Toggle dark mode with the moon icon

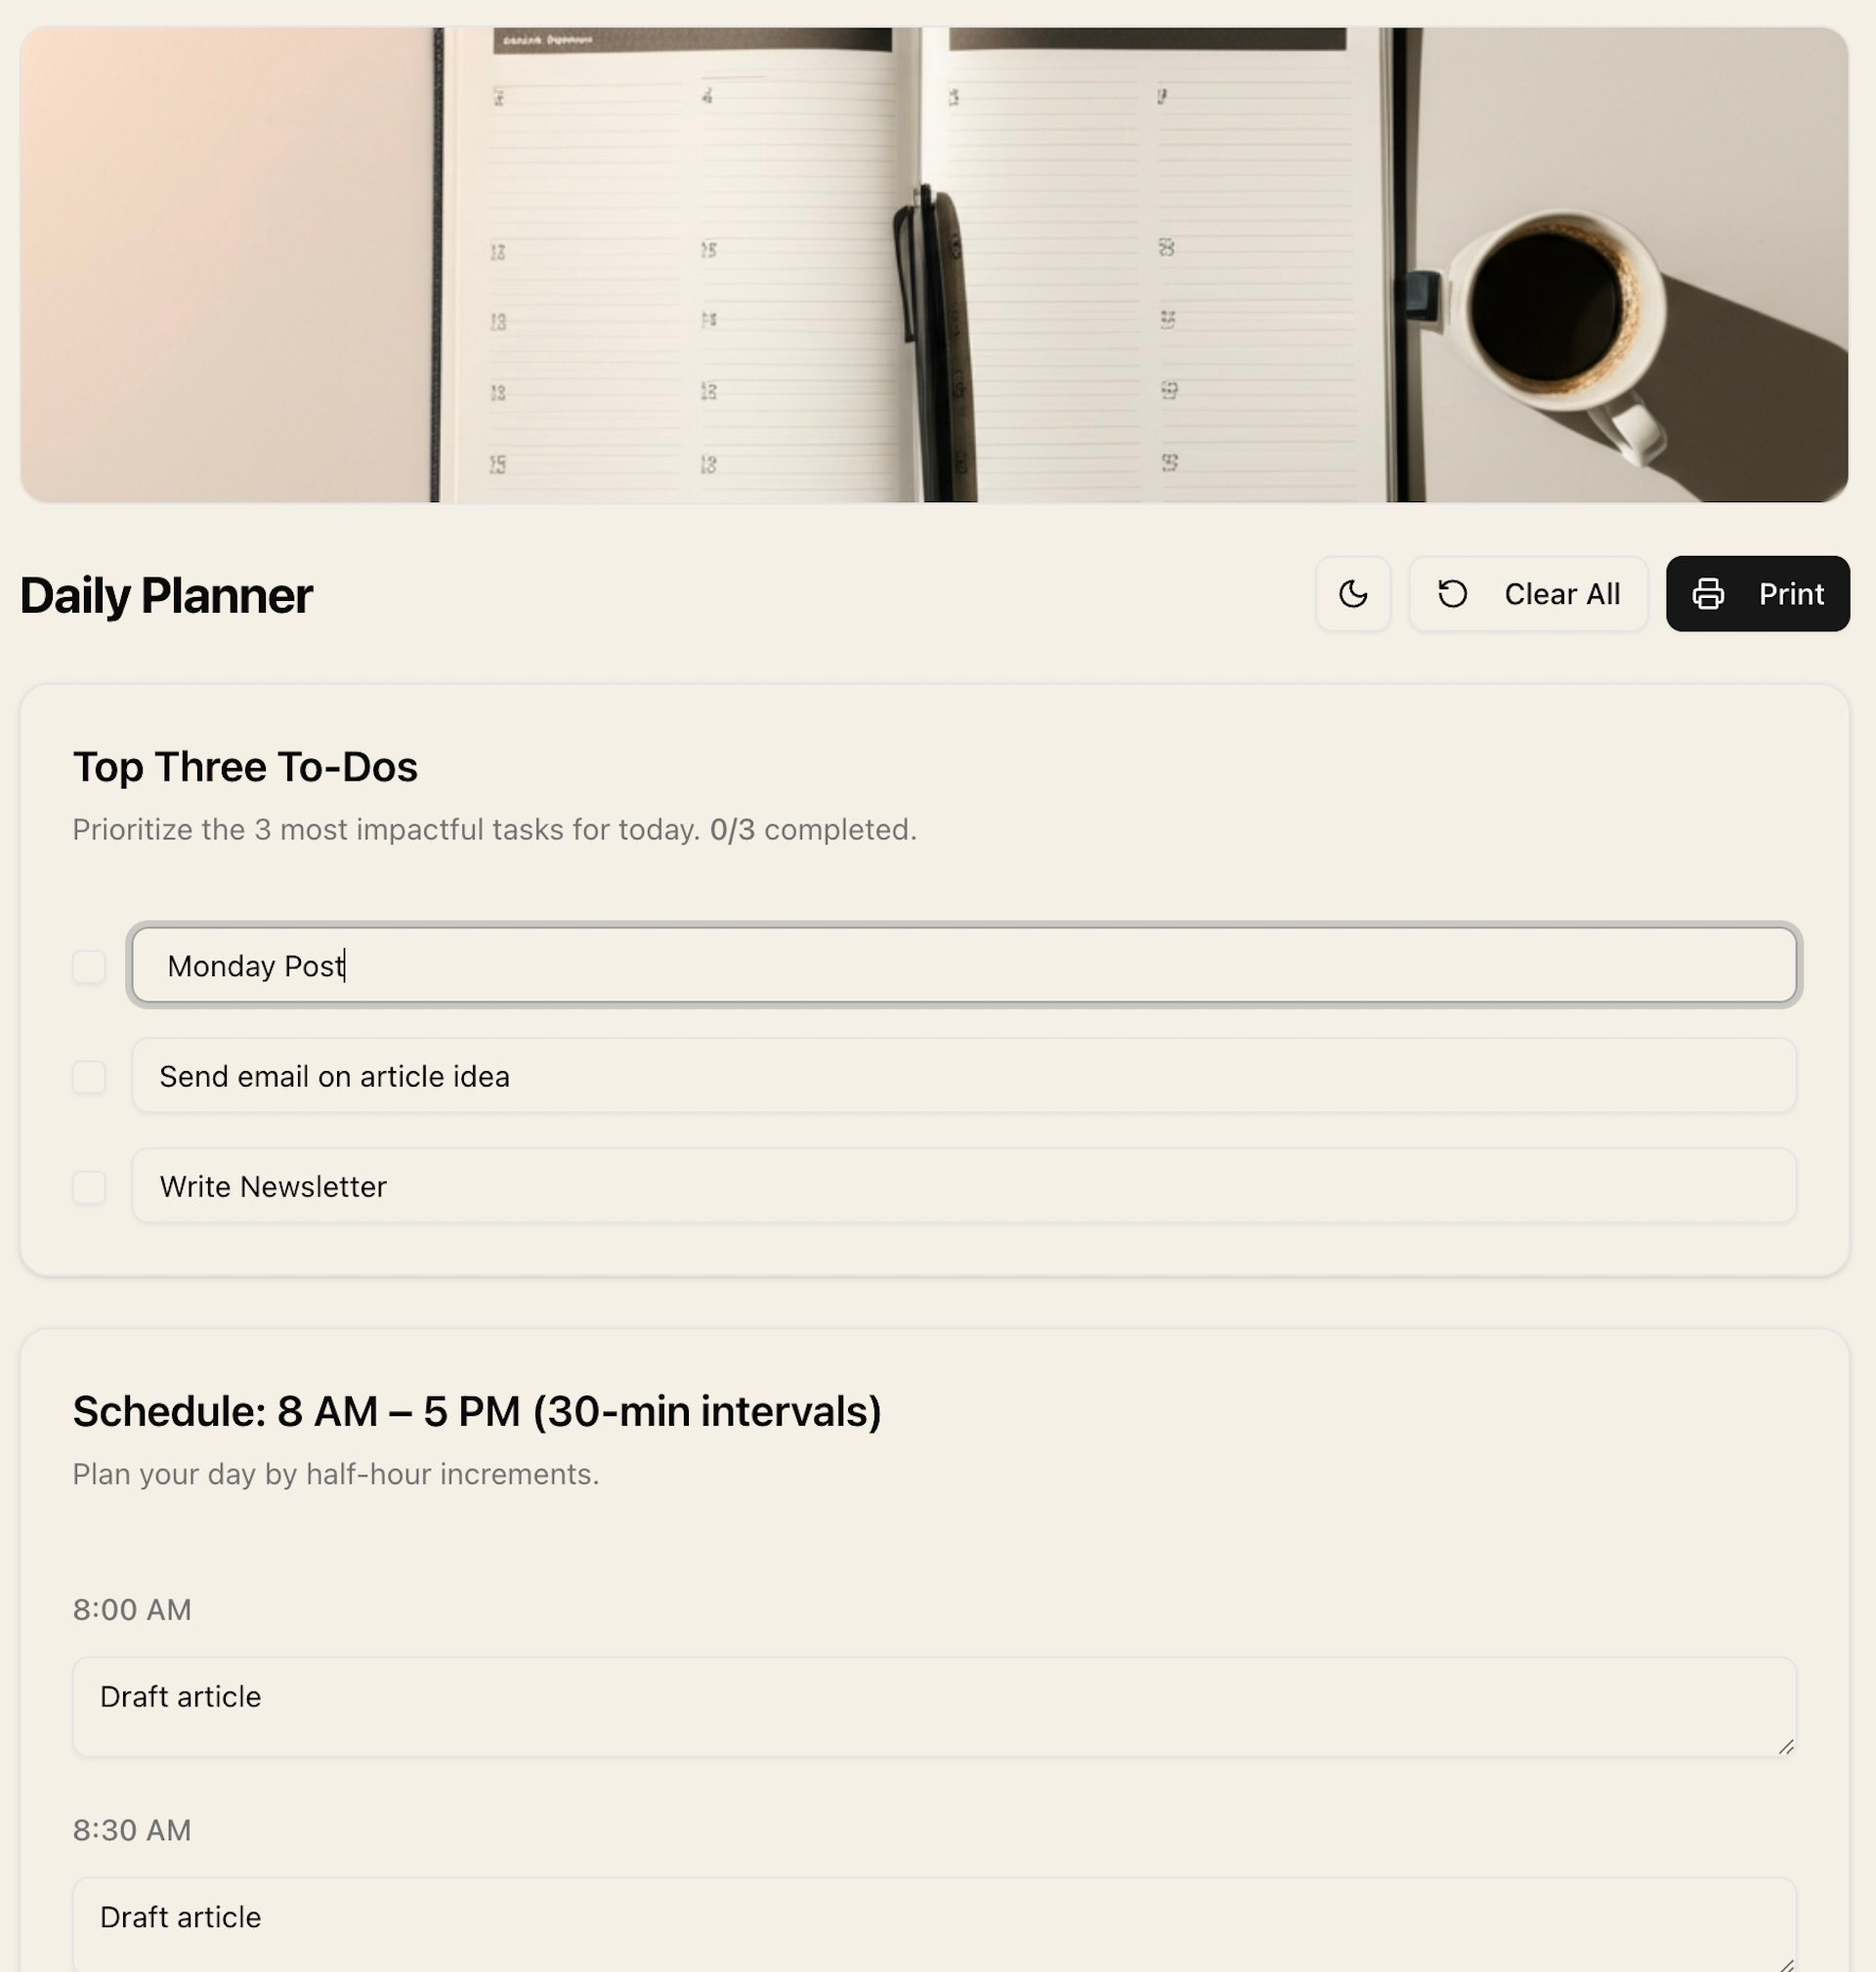pyautogui.click(x=1352, y=594)
